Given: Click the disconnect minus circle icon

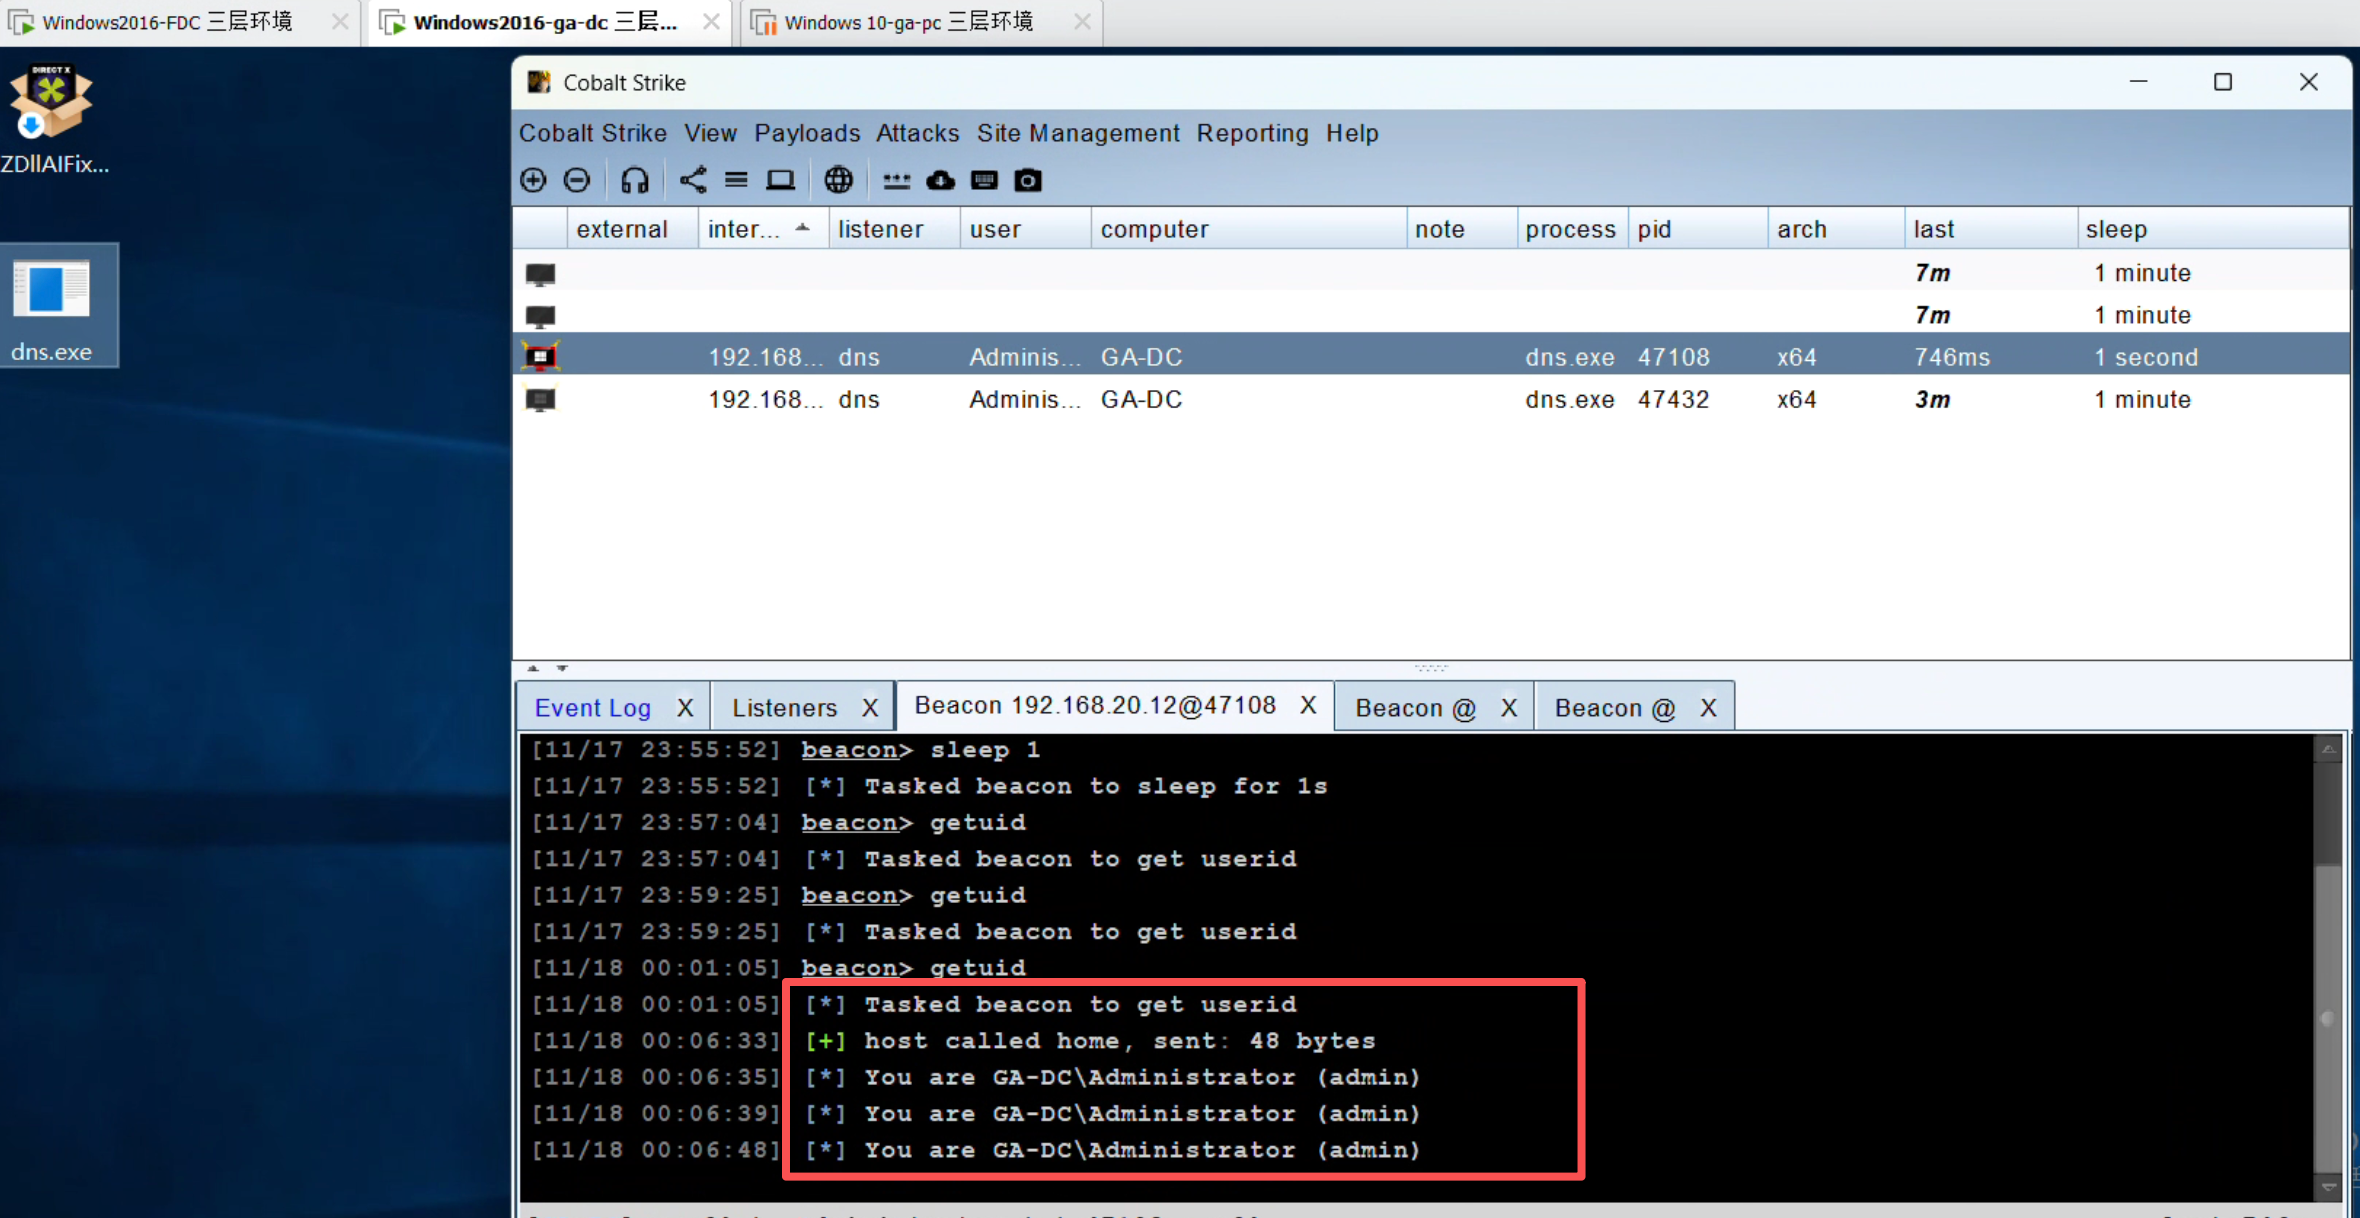Looking at the screenshot, I should (577, 180).
